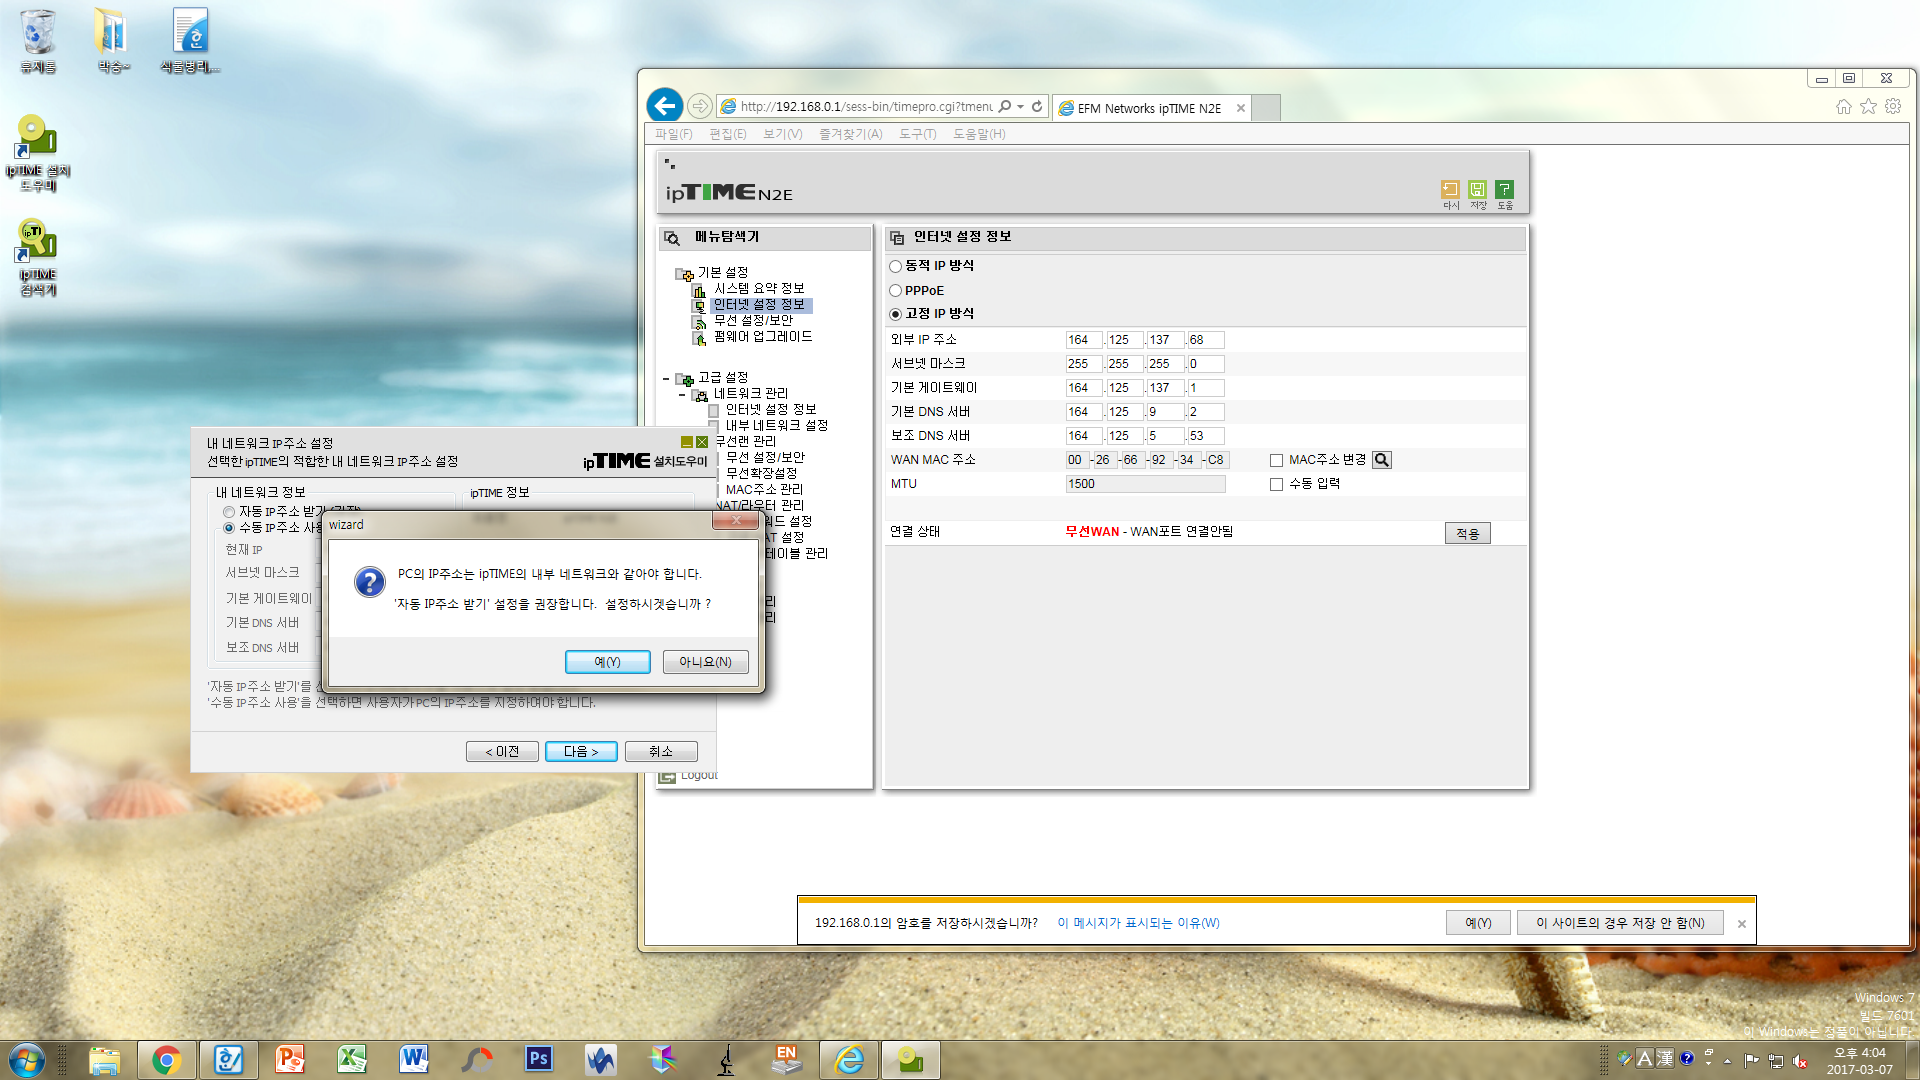Open Internet Explorer tools gear icon

(x=1893, y=106)
